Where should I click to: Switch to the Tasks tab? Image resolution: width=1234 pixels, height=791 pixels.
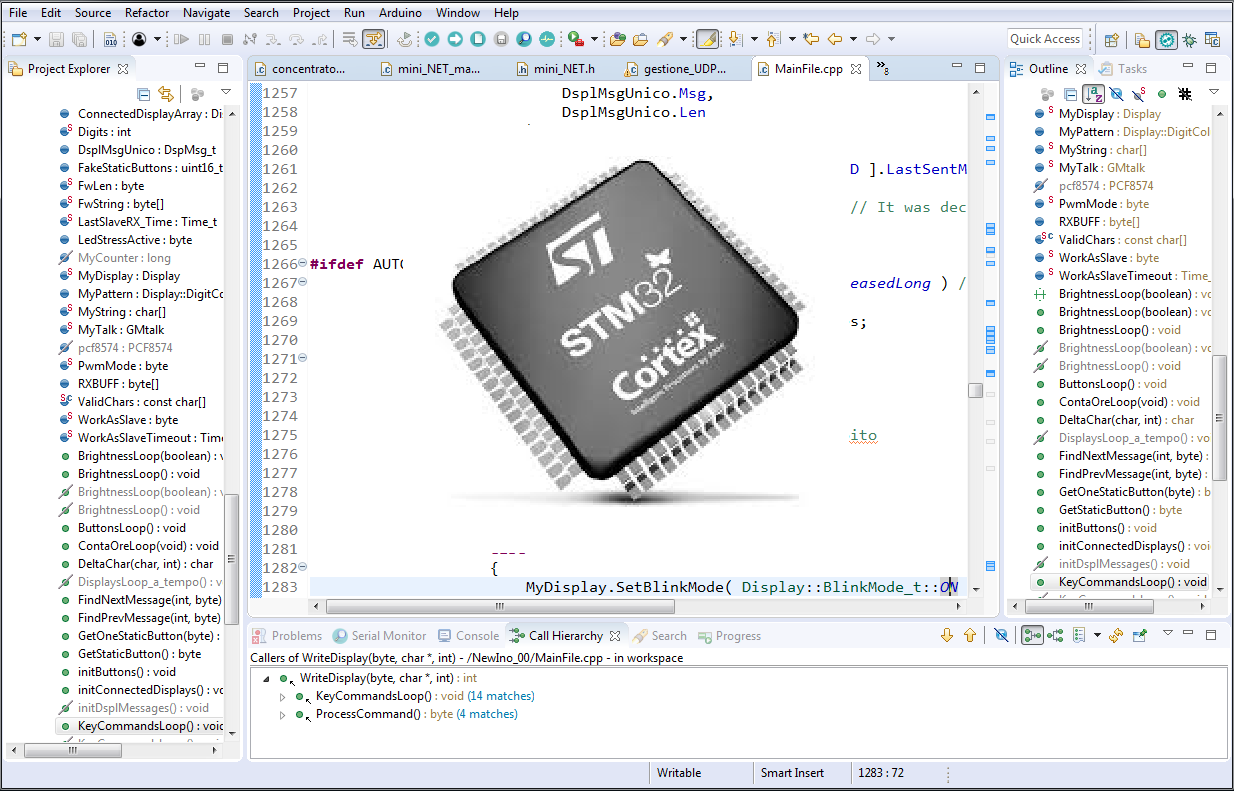point(1122,69)
